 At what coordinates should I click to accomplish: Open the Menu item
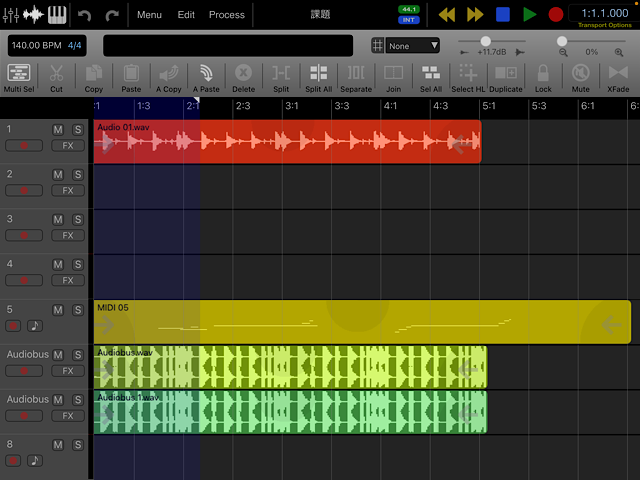click(x=149, y=15)
